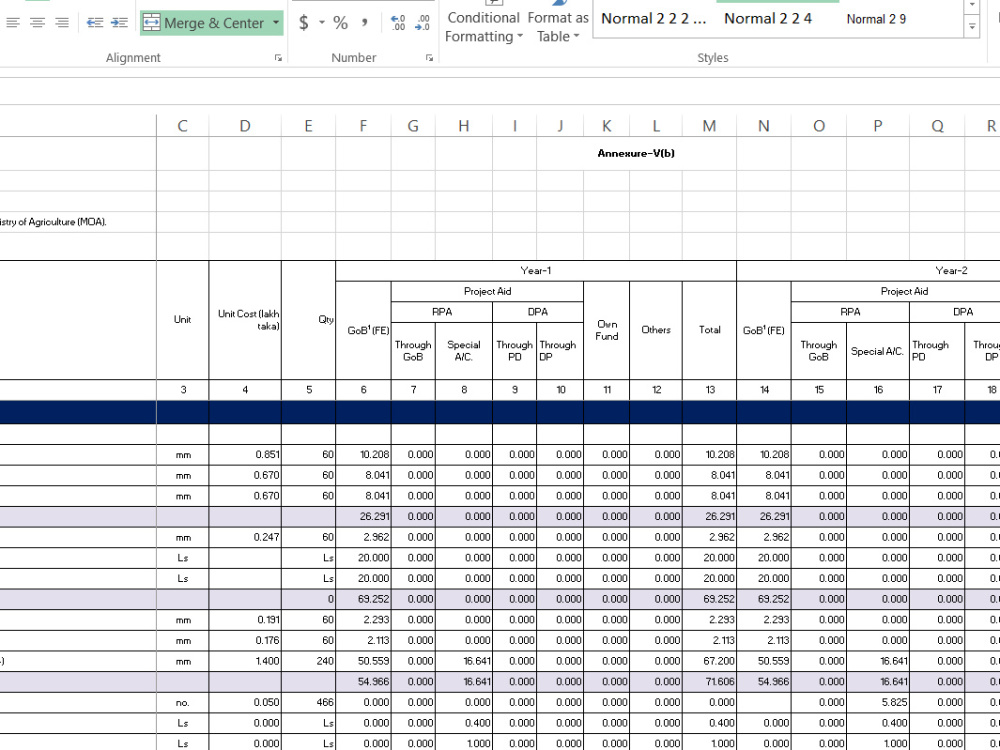This screenshot has height=750, width=1000.
Task: Select the Year-2 header cell
Action: click(951, 270)
